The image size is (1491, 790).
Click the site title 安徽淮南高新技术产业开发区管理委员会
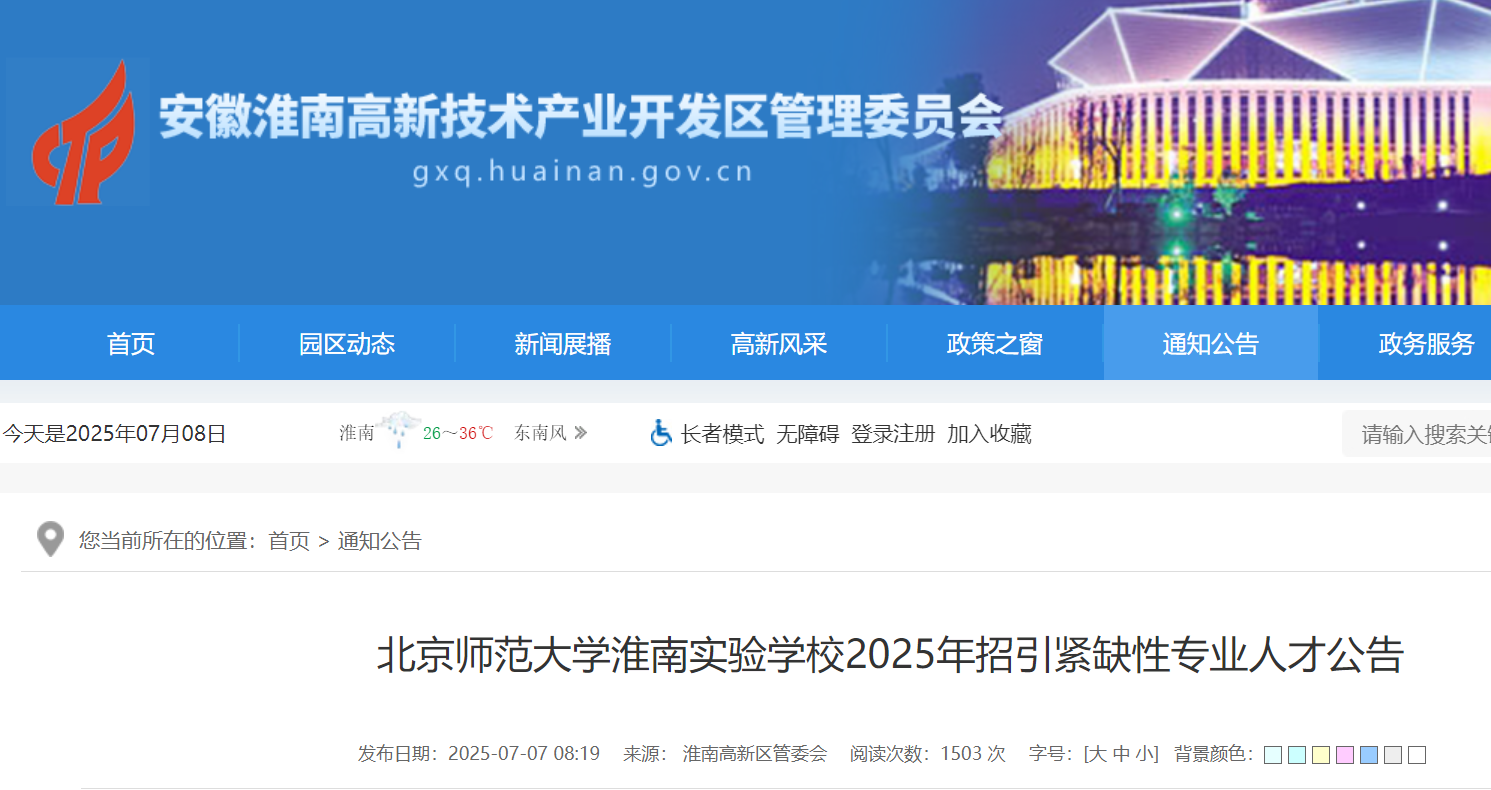pyautogui.click(x=581, y=118)
